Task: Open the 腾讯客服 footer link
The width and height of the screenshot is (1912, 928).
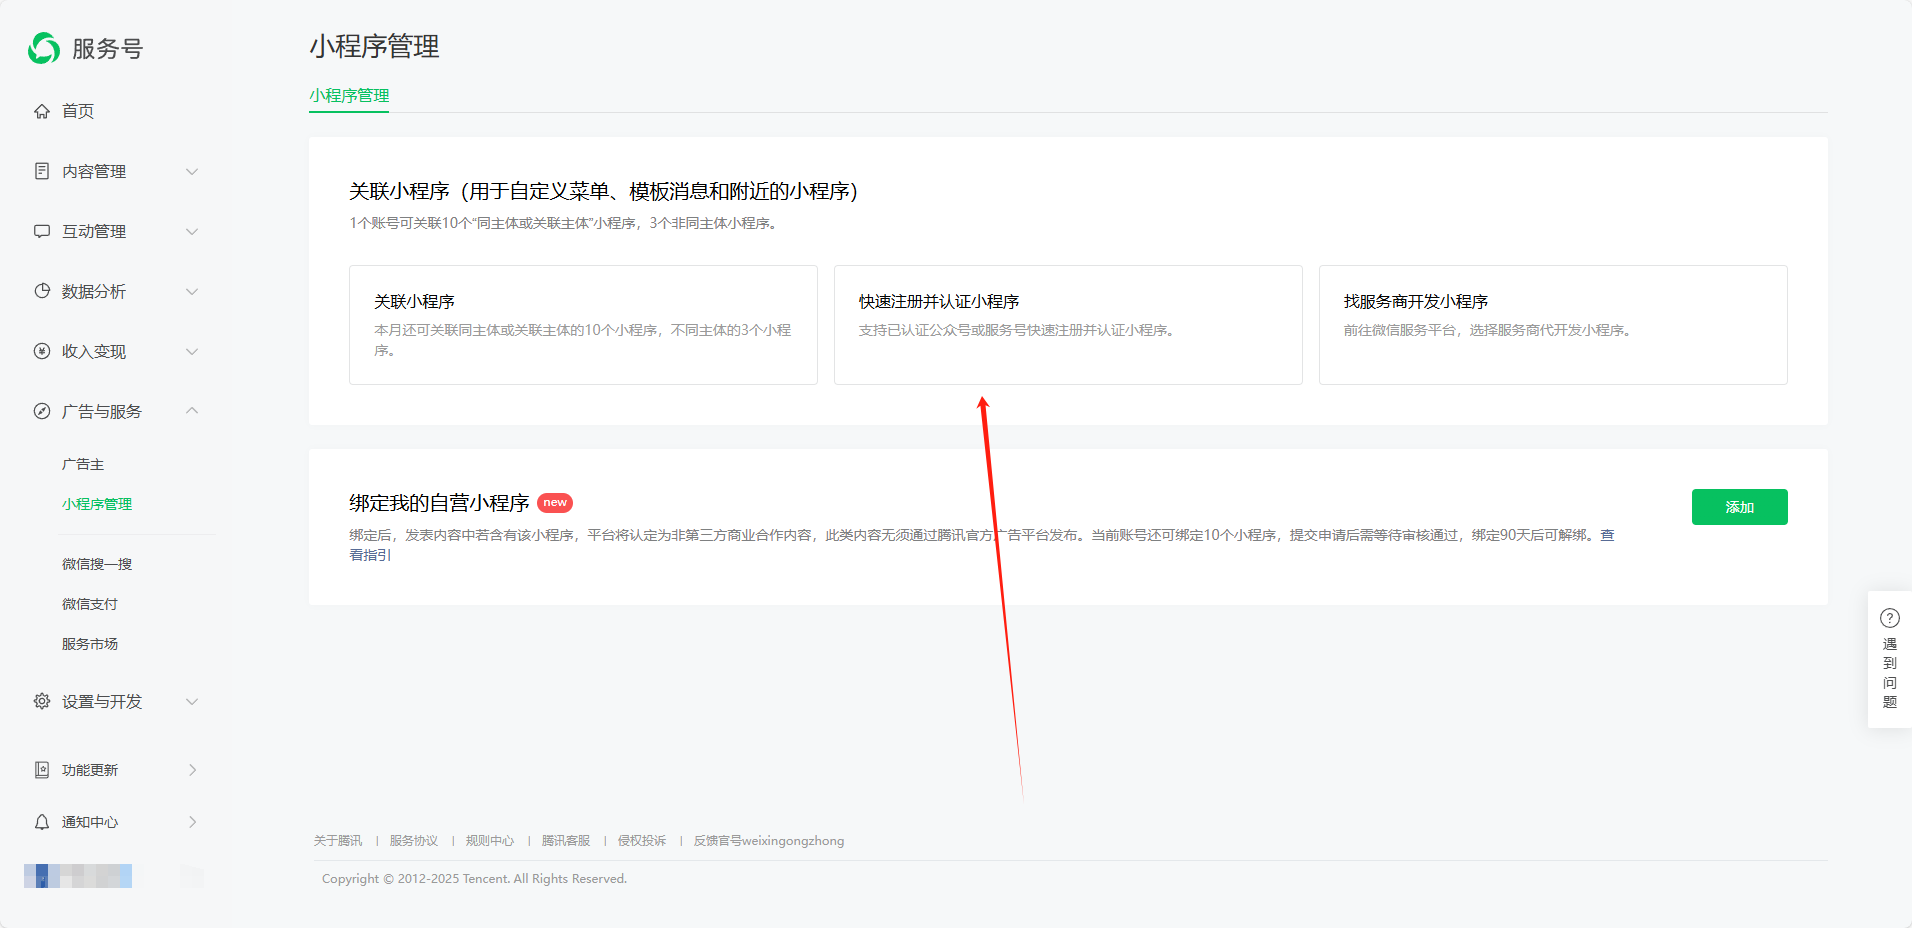Action: (566, 841)
